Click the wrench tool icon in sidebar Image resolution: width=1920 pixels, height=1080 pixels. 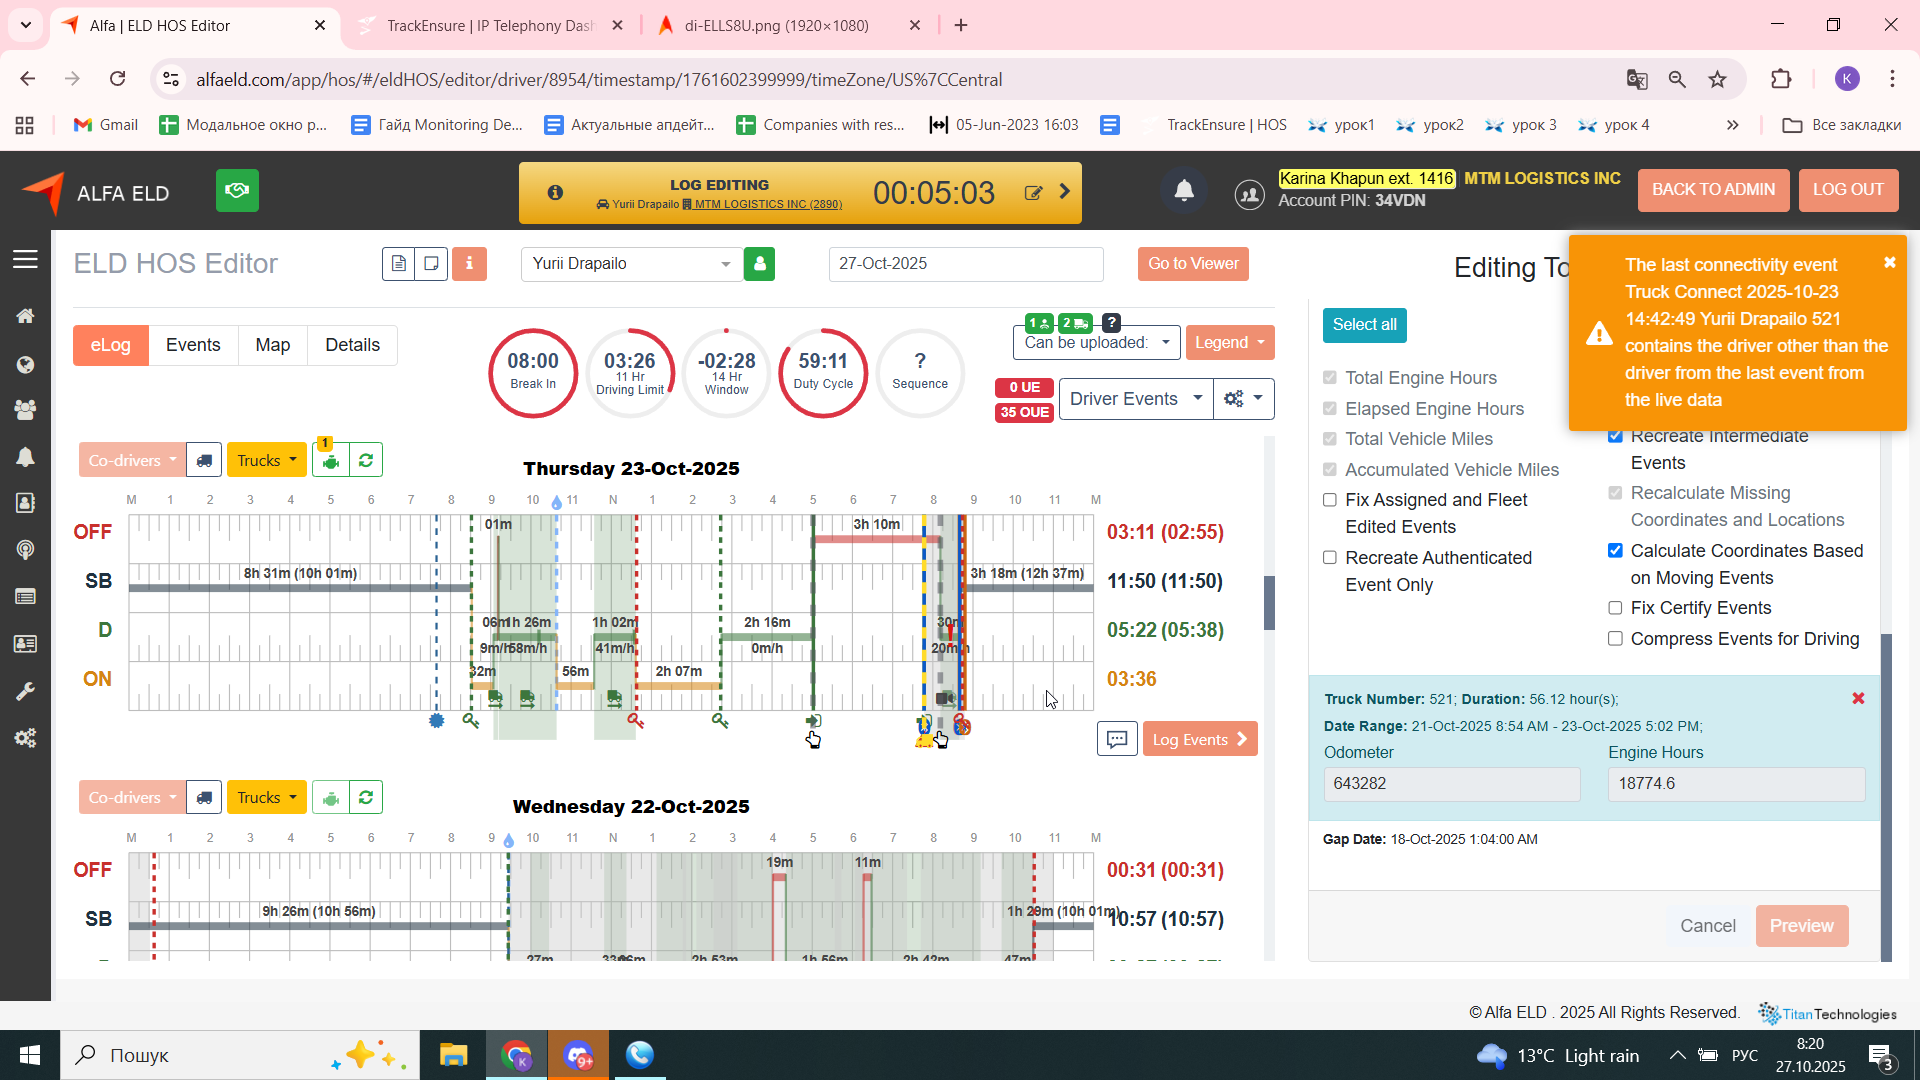point(25,691)
